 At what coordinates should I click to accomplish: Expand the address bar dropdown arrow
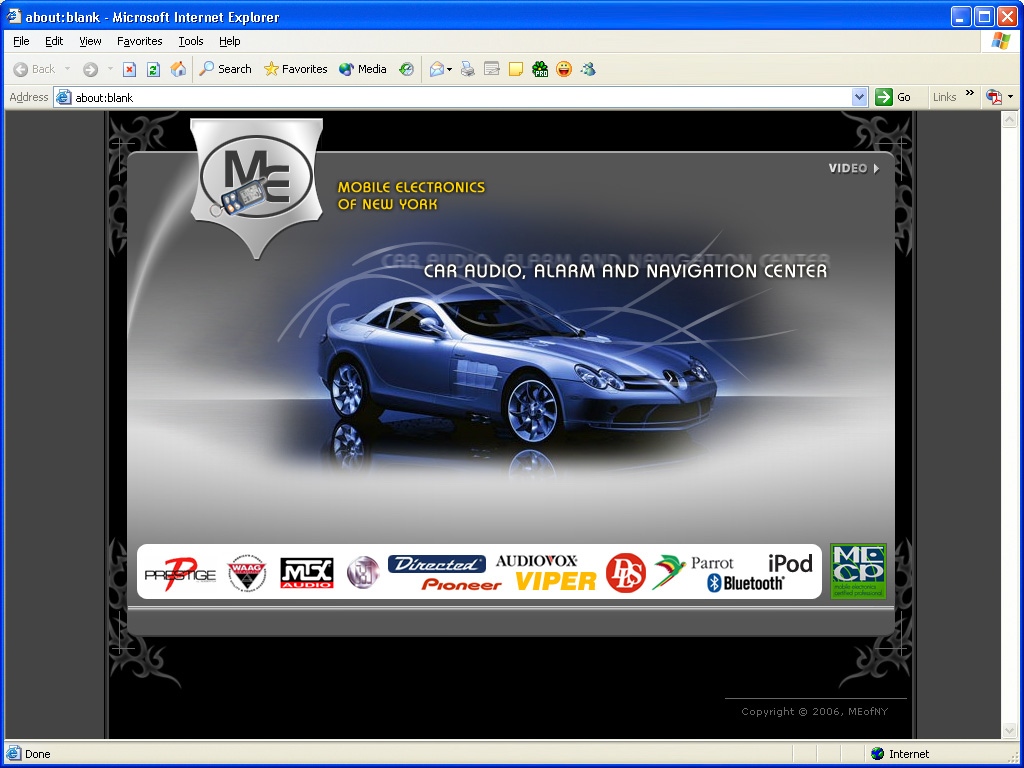pyautogui.click(x=859, y=97)
